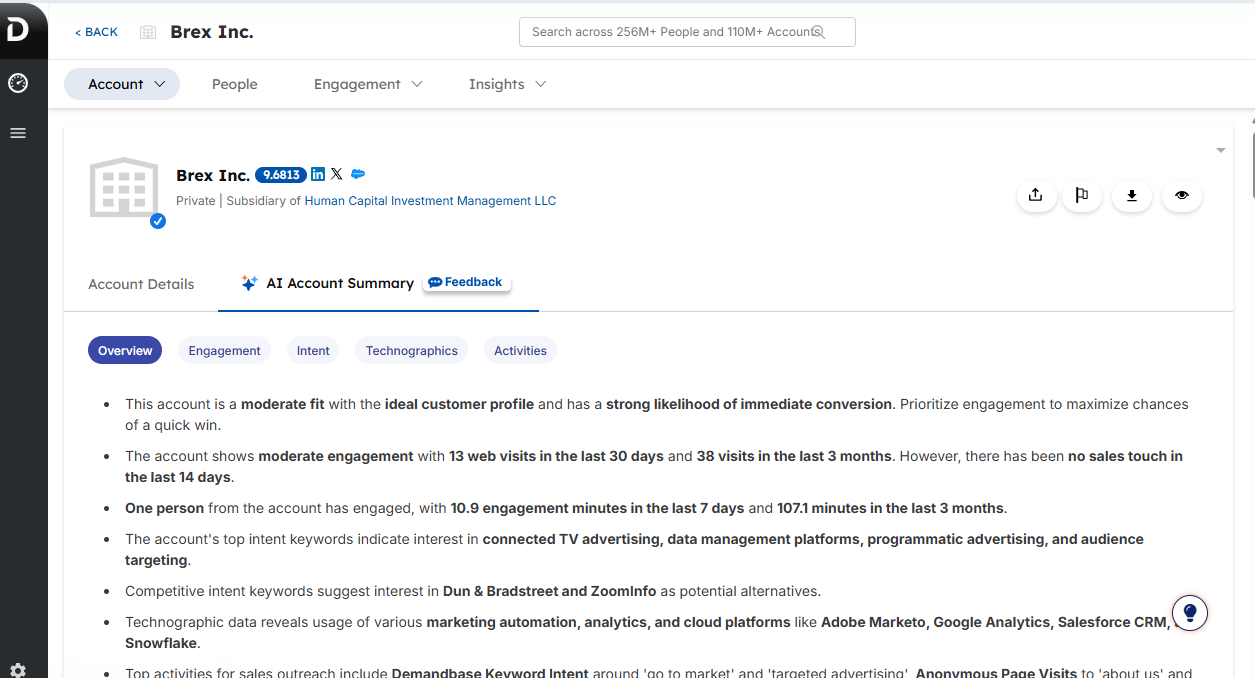Flag the Brex Inc. account
1255x678 pixels.
tap(1081, 196)
